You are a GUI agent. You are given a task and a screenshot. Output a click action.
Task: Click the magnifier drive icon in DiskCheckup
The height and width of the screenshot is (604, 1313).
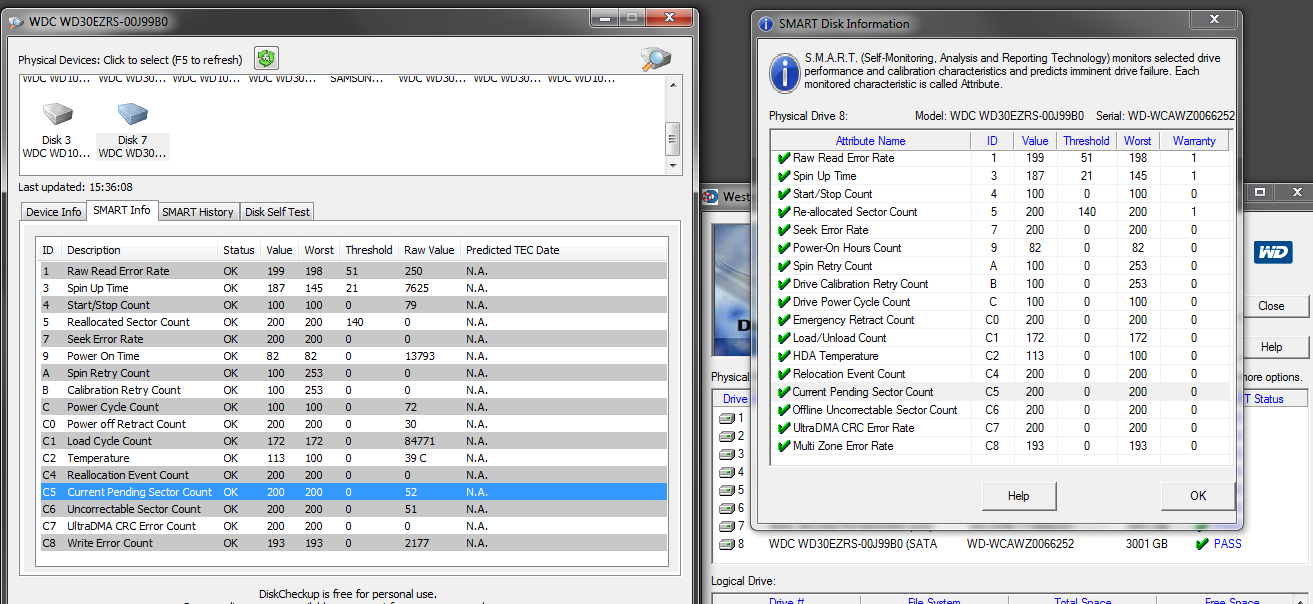(x=656, y=59)
